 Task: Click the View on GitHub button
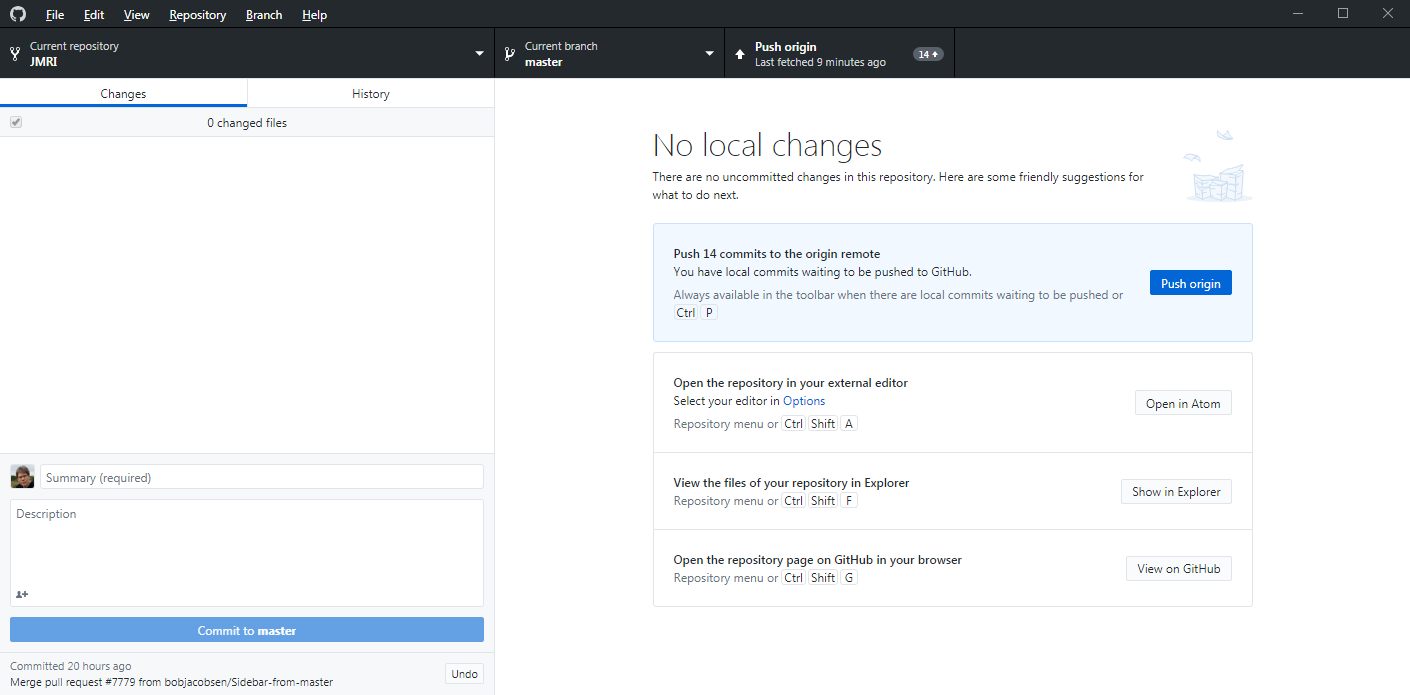(1178, 569)
